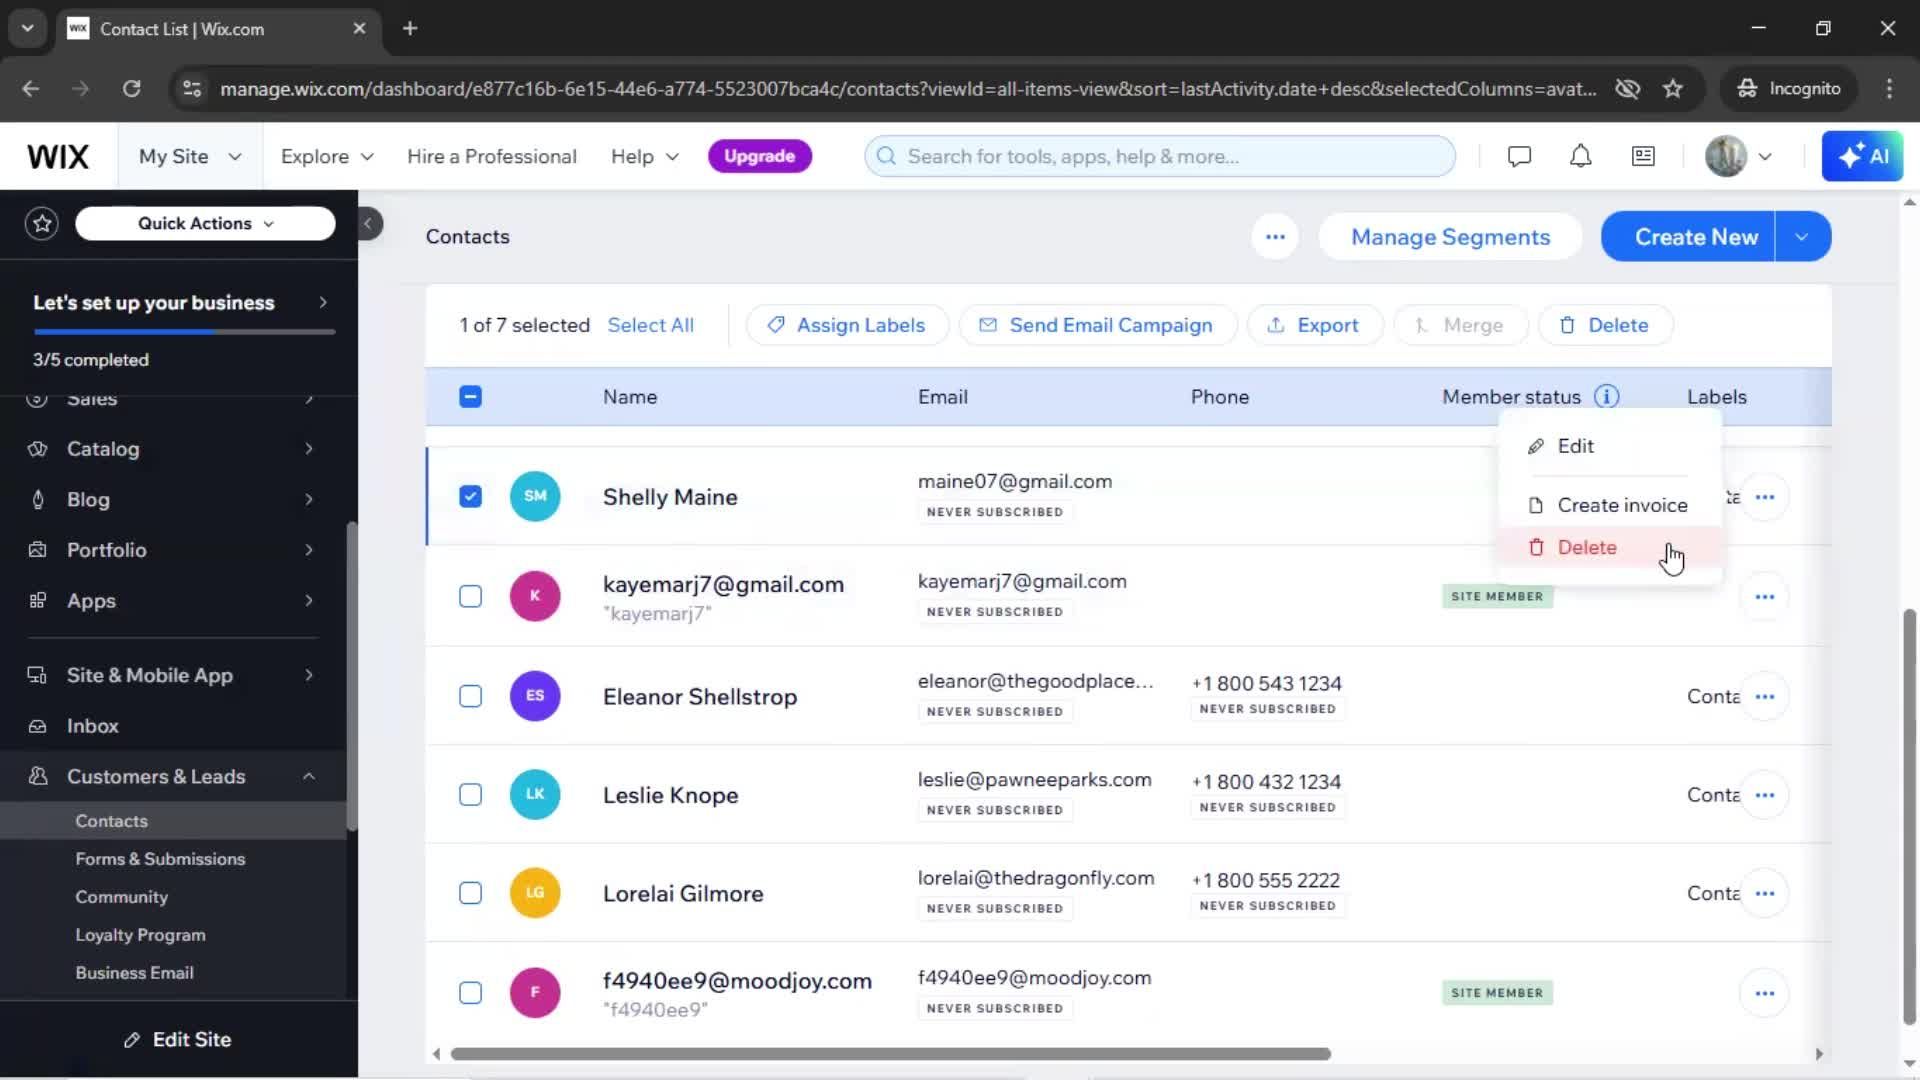
Task: Reload the page in browser
Action: coord(131,89)
